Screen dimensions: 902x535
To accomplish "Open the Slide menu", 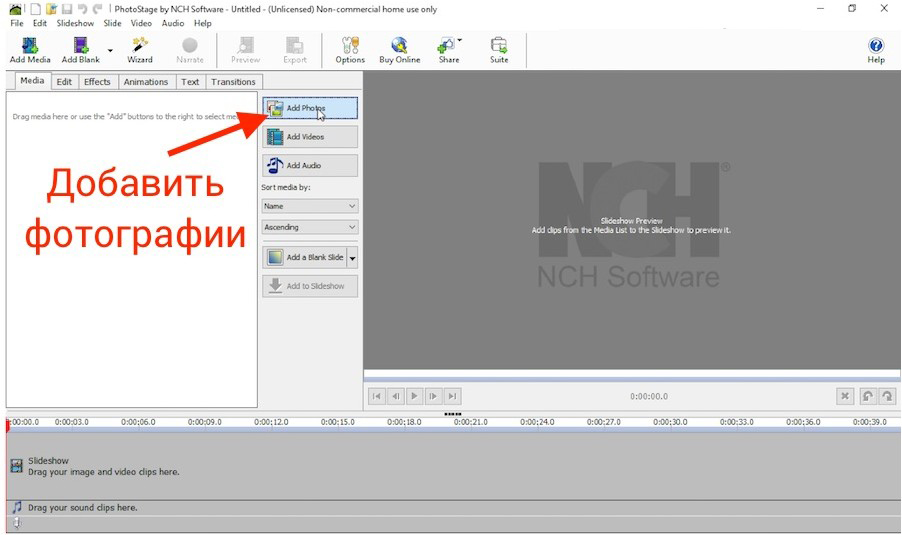I will [112, 23].
